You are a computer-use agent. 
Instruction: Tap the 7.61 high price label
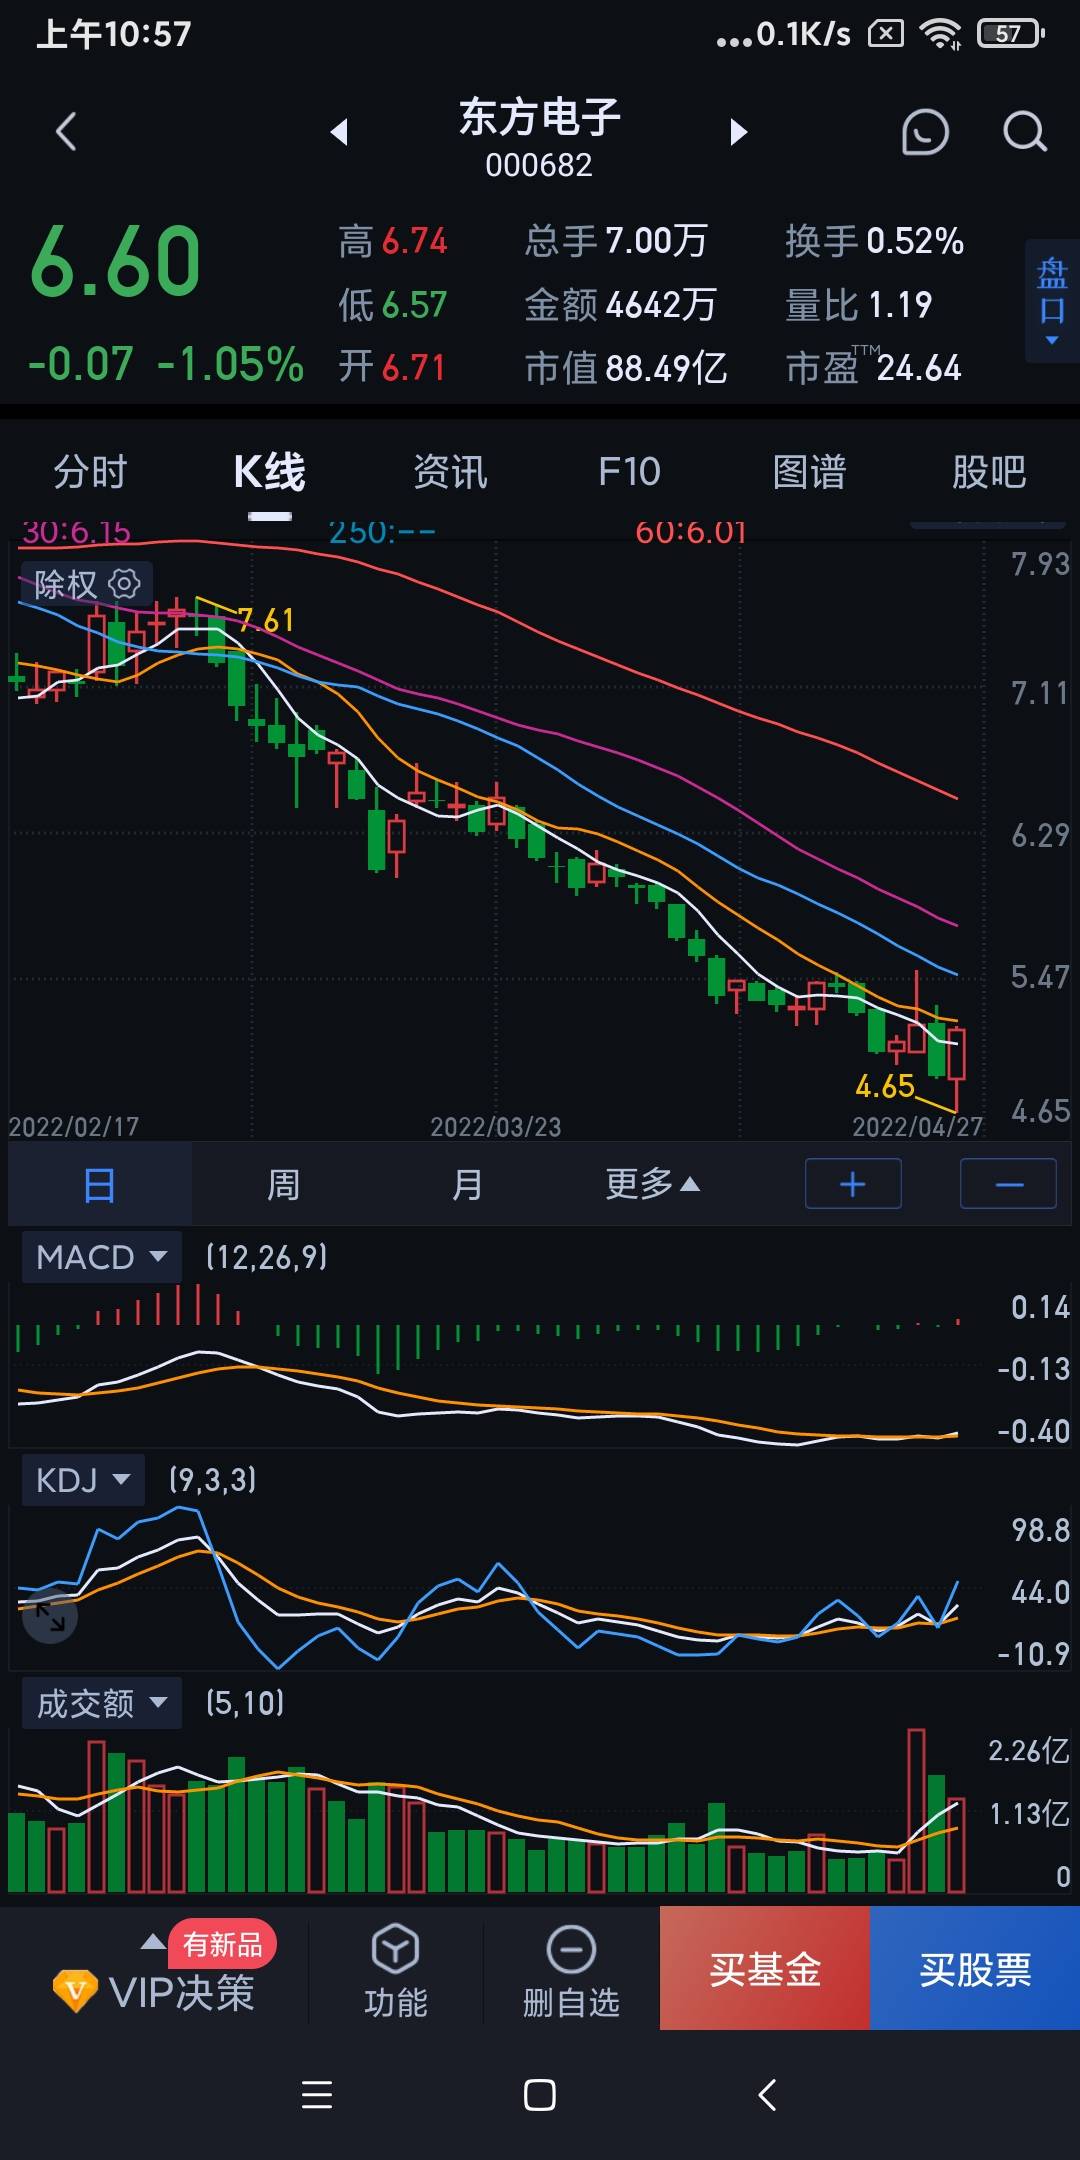click(266, 620)
